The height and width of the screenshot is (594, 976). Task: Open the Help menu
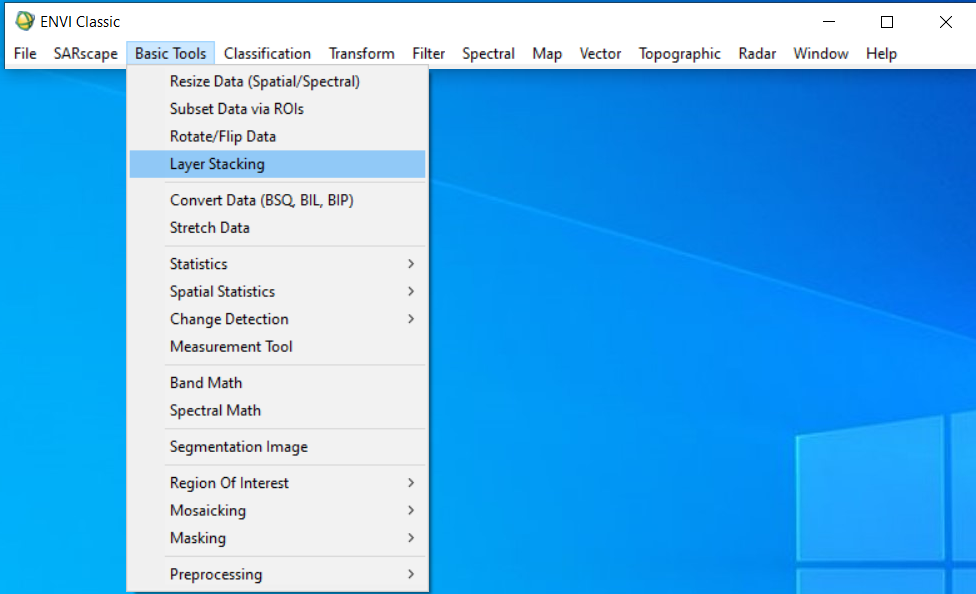(881, 54)
